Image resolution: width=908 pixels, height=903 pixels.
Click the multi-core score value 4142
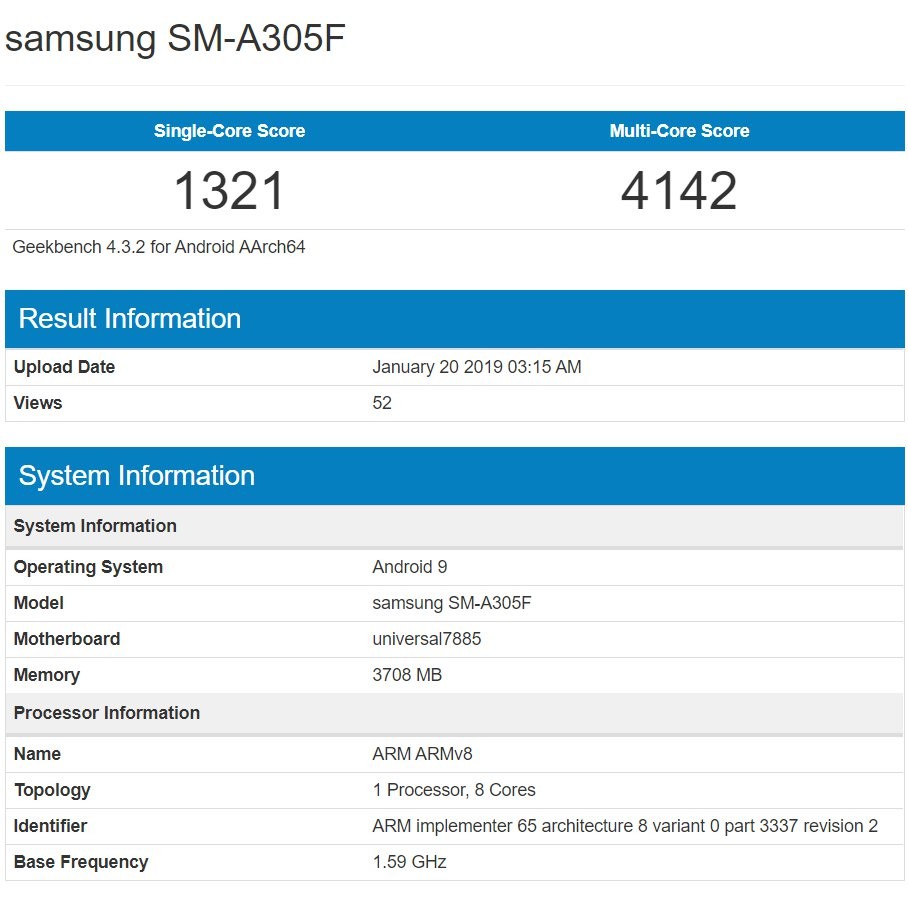pyautogui.click(x=679, y=191)
